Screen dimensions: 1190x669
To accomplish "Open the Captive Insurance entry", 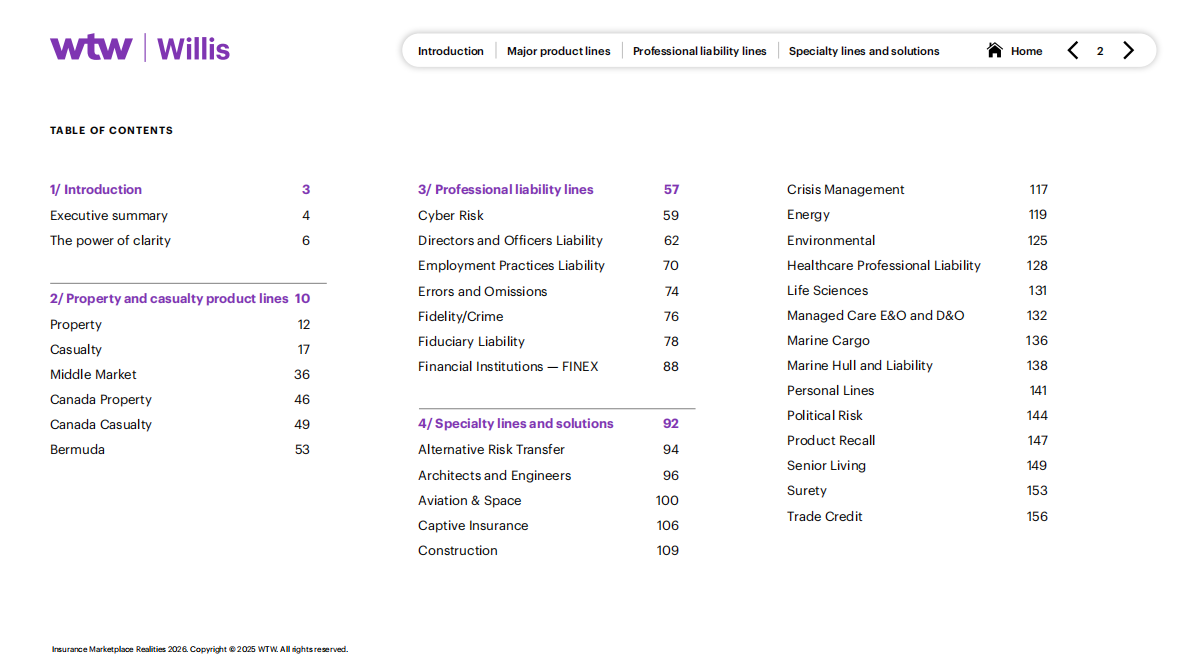I will (473, 525).
